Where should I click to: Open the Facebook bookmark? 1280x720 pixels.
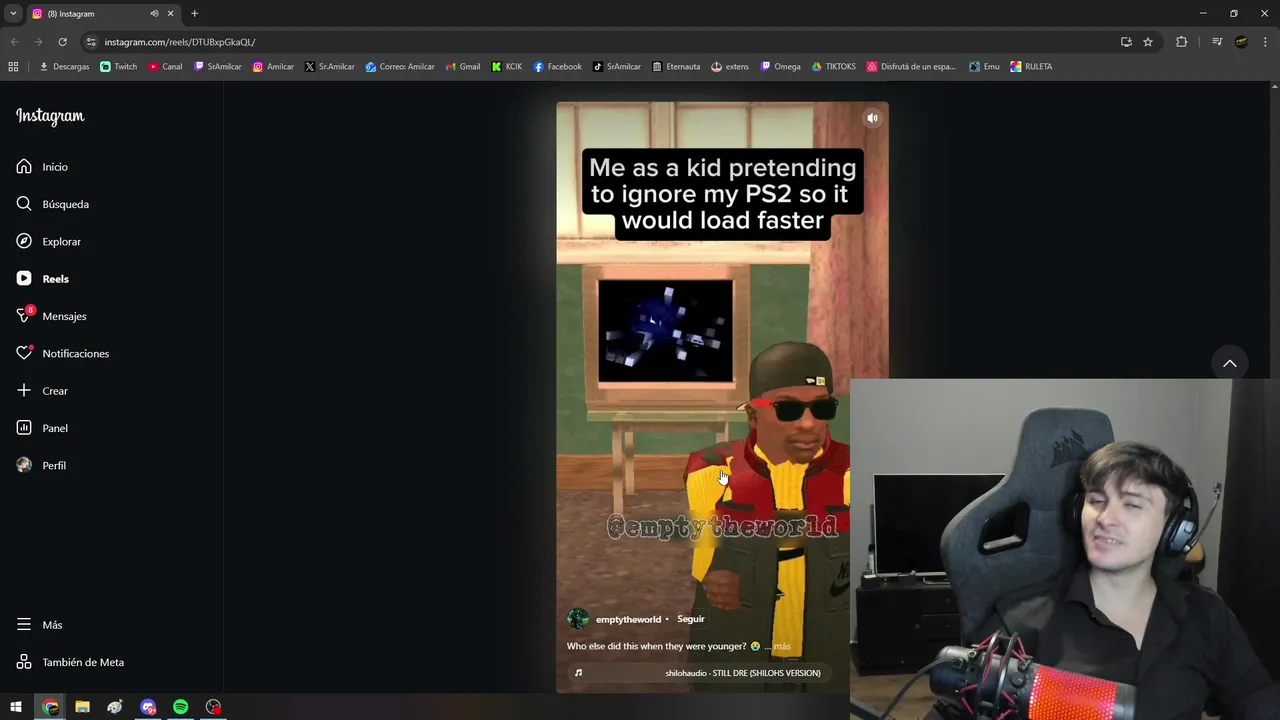pos(557,67)
